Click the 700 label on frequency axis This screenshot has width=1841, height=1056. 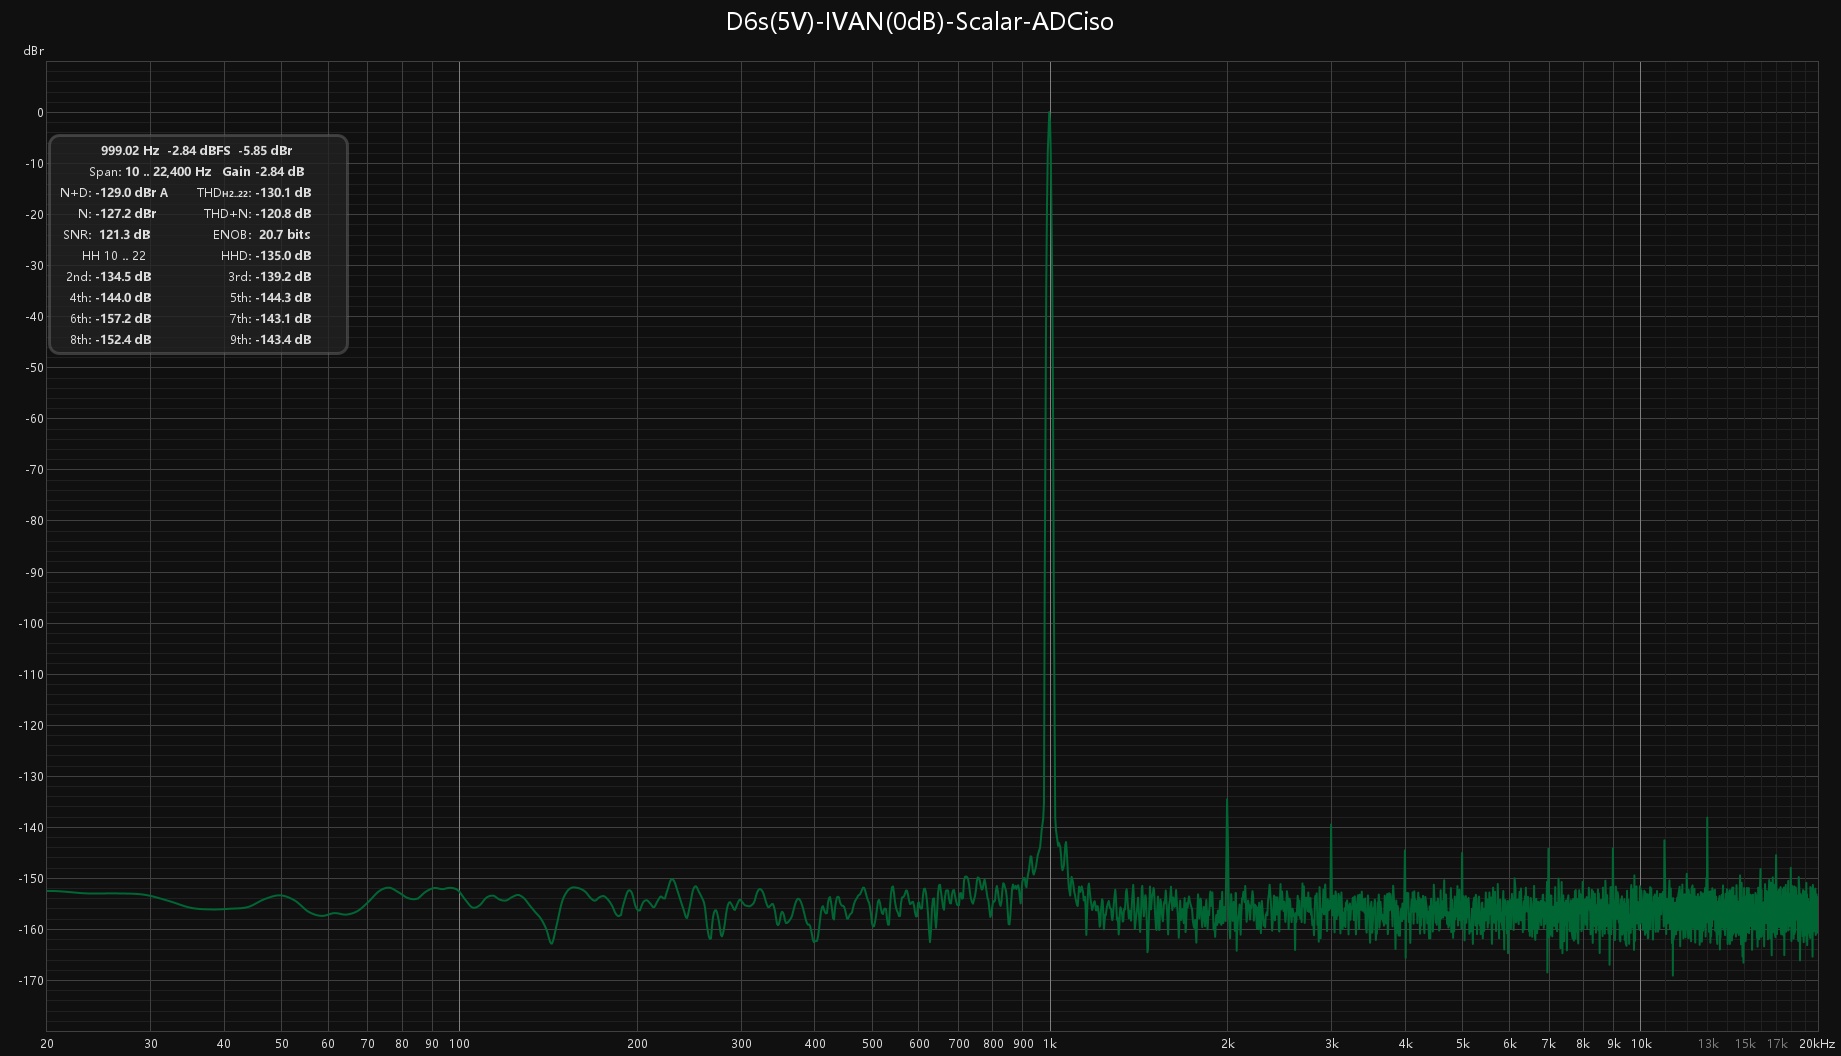pyautogui.click(x=959, y=1044)
